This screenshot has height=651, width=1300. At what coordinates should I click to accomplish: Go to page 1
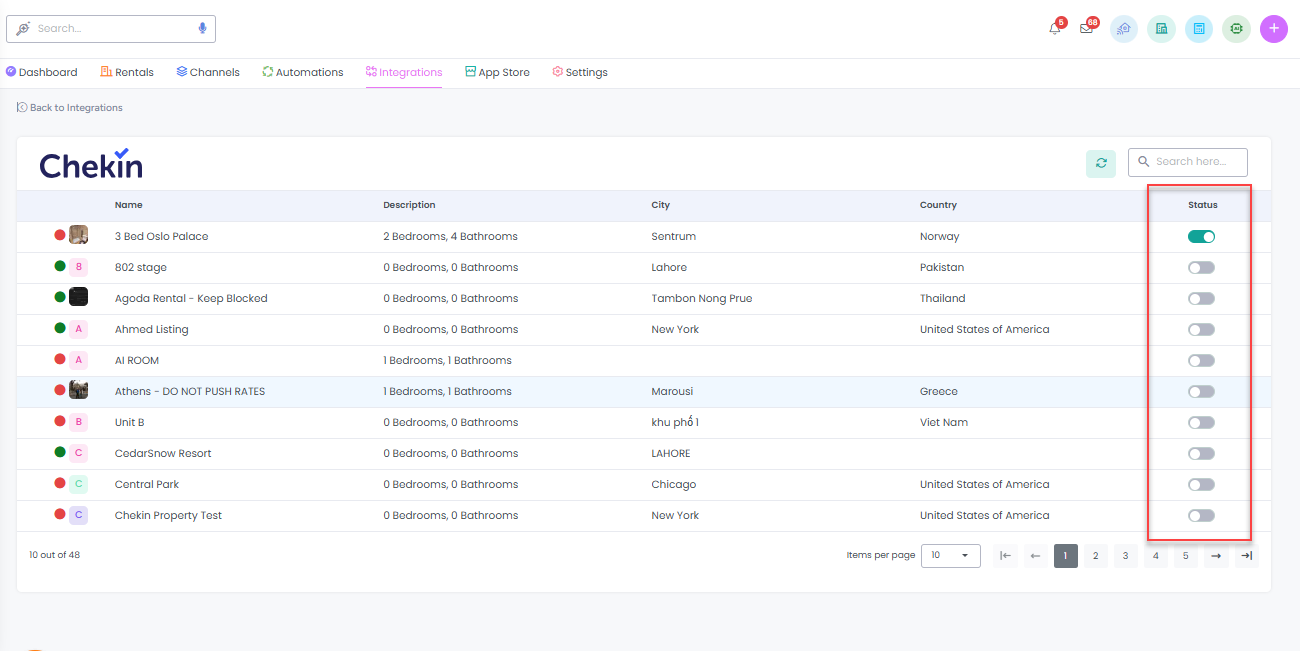[x=1066, y=556]
